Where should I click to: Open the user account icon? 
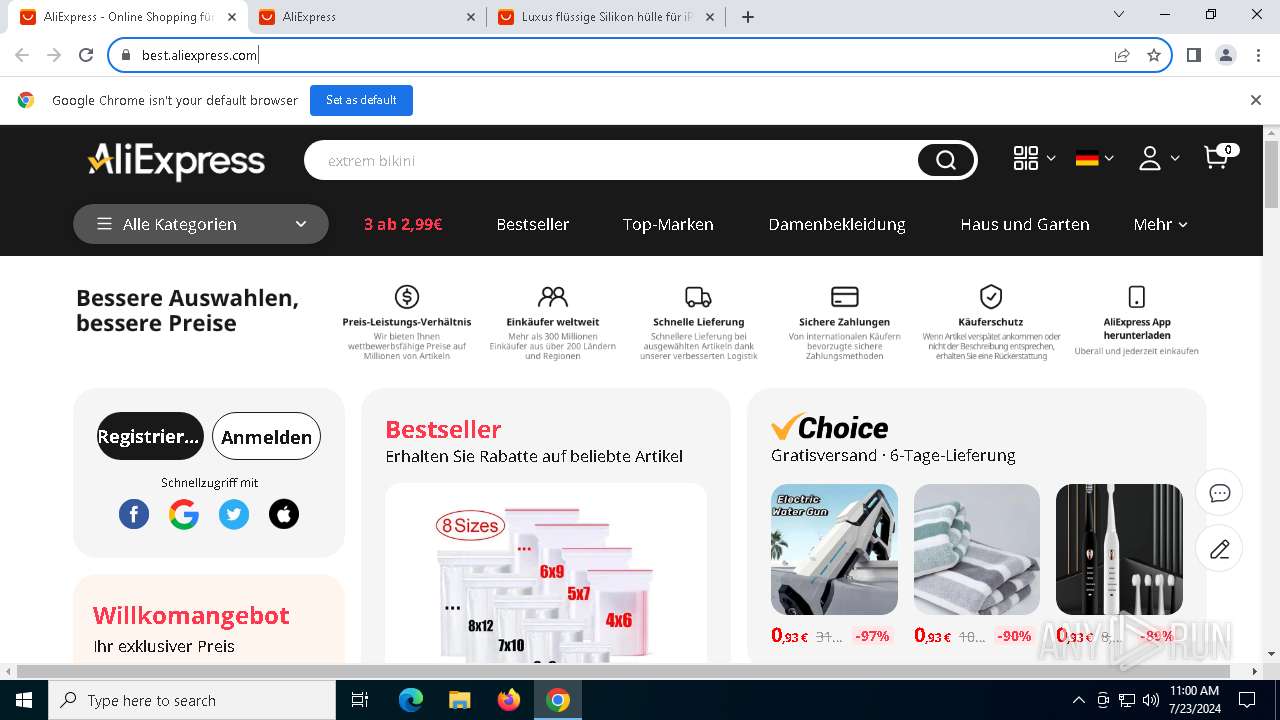click(x=1150, y=158)
